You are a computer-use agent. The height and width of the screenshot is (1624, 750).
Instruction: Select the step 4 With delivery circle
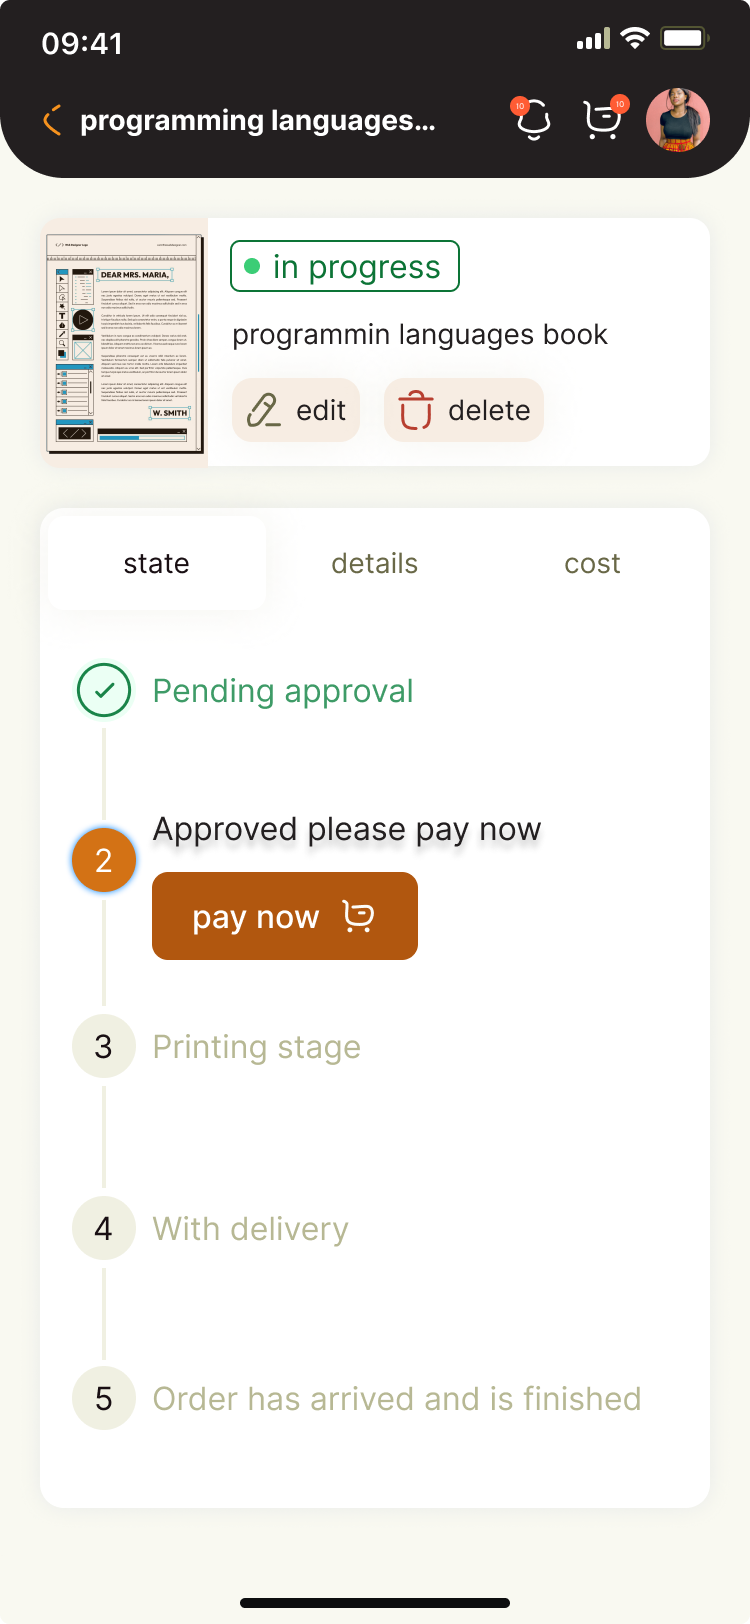coord(104,1228)
